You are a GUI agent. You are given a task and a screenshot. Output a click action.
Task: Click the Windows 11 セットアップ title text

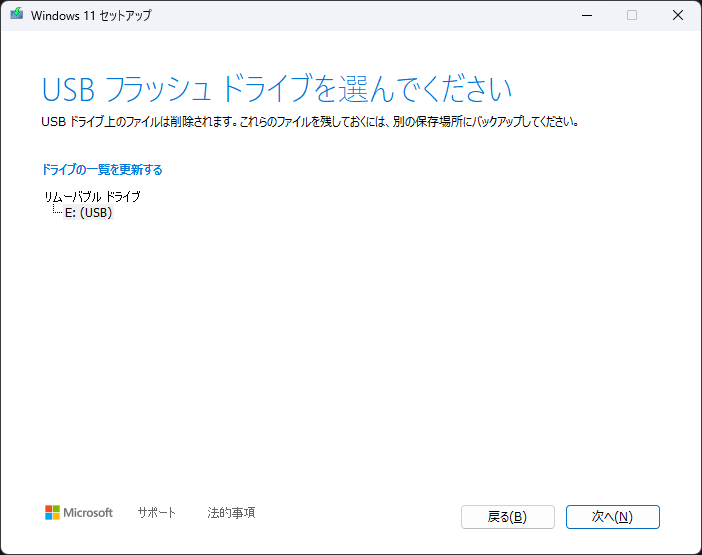(x=92, y=15)
